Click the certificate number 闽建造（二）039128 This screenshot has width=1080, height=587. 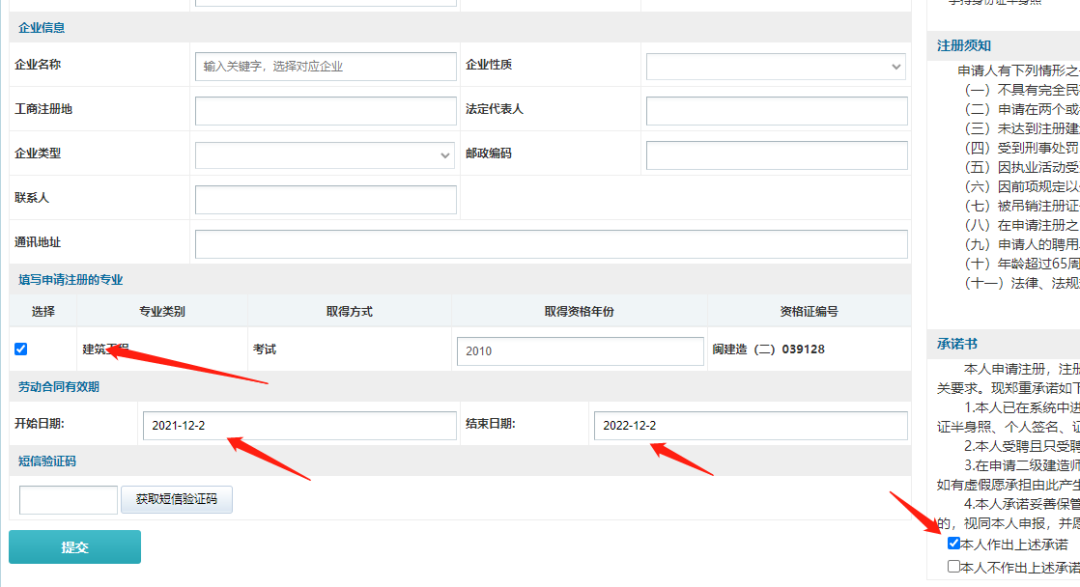(x=768, y=350)
